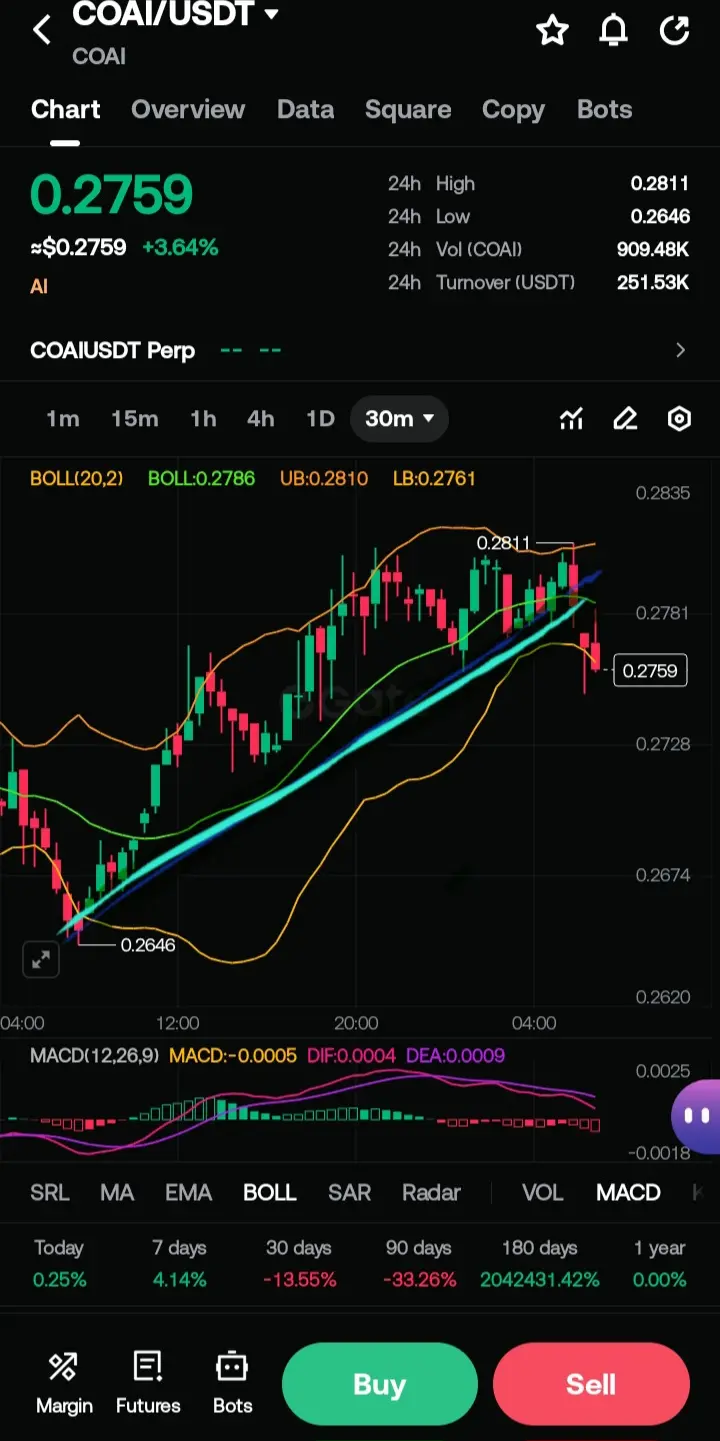720x1441 pixels.
Task: Open Margin trading
Action: (64, 1384)
